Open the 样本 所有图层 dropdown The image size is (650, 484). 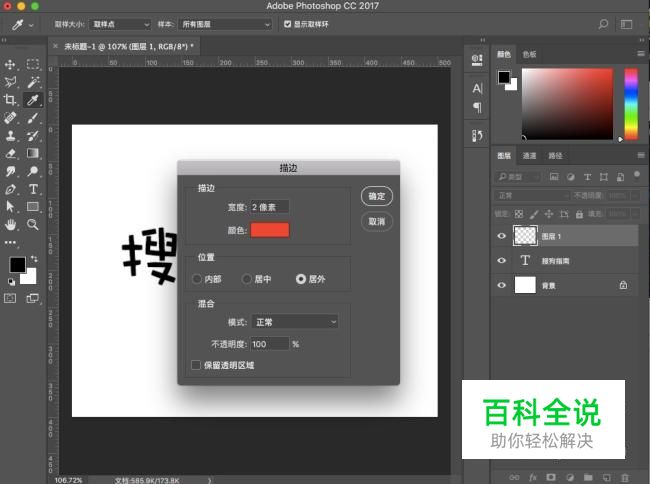pos(225,24)
